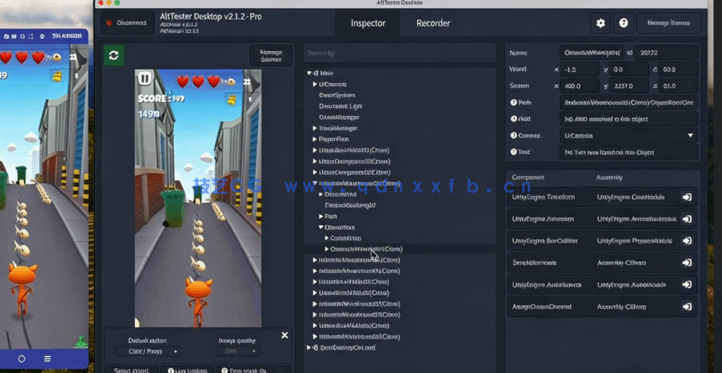Tap the circle home icon in phone window
Screen dimensions: 722x373
coord(22,359)
